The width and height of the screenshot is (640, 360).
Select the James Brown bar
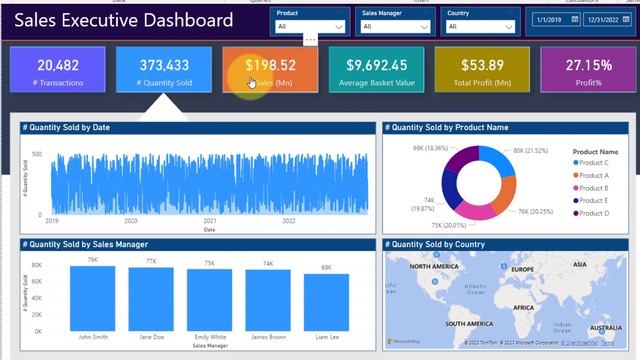pyautogui.click(x=268, y=300)
